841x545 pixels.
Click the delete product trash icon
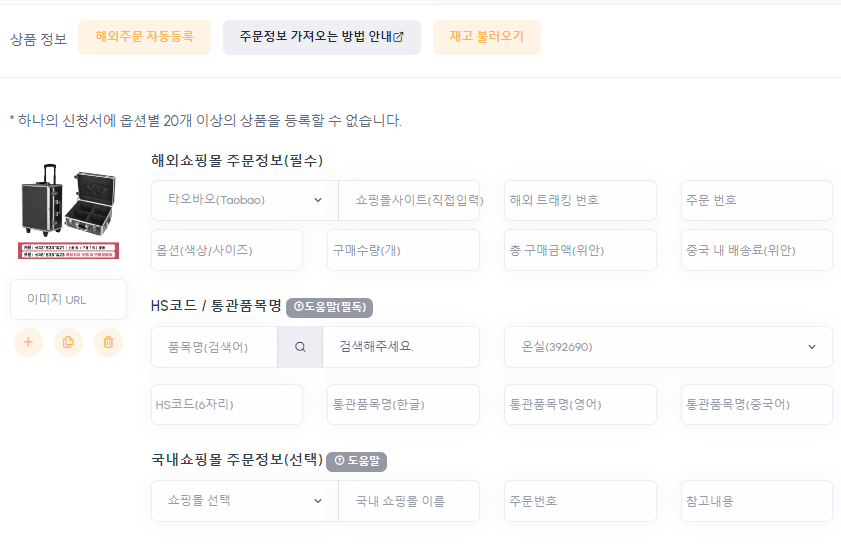point(108,342)
